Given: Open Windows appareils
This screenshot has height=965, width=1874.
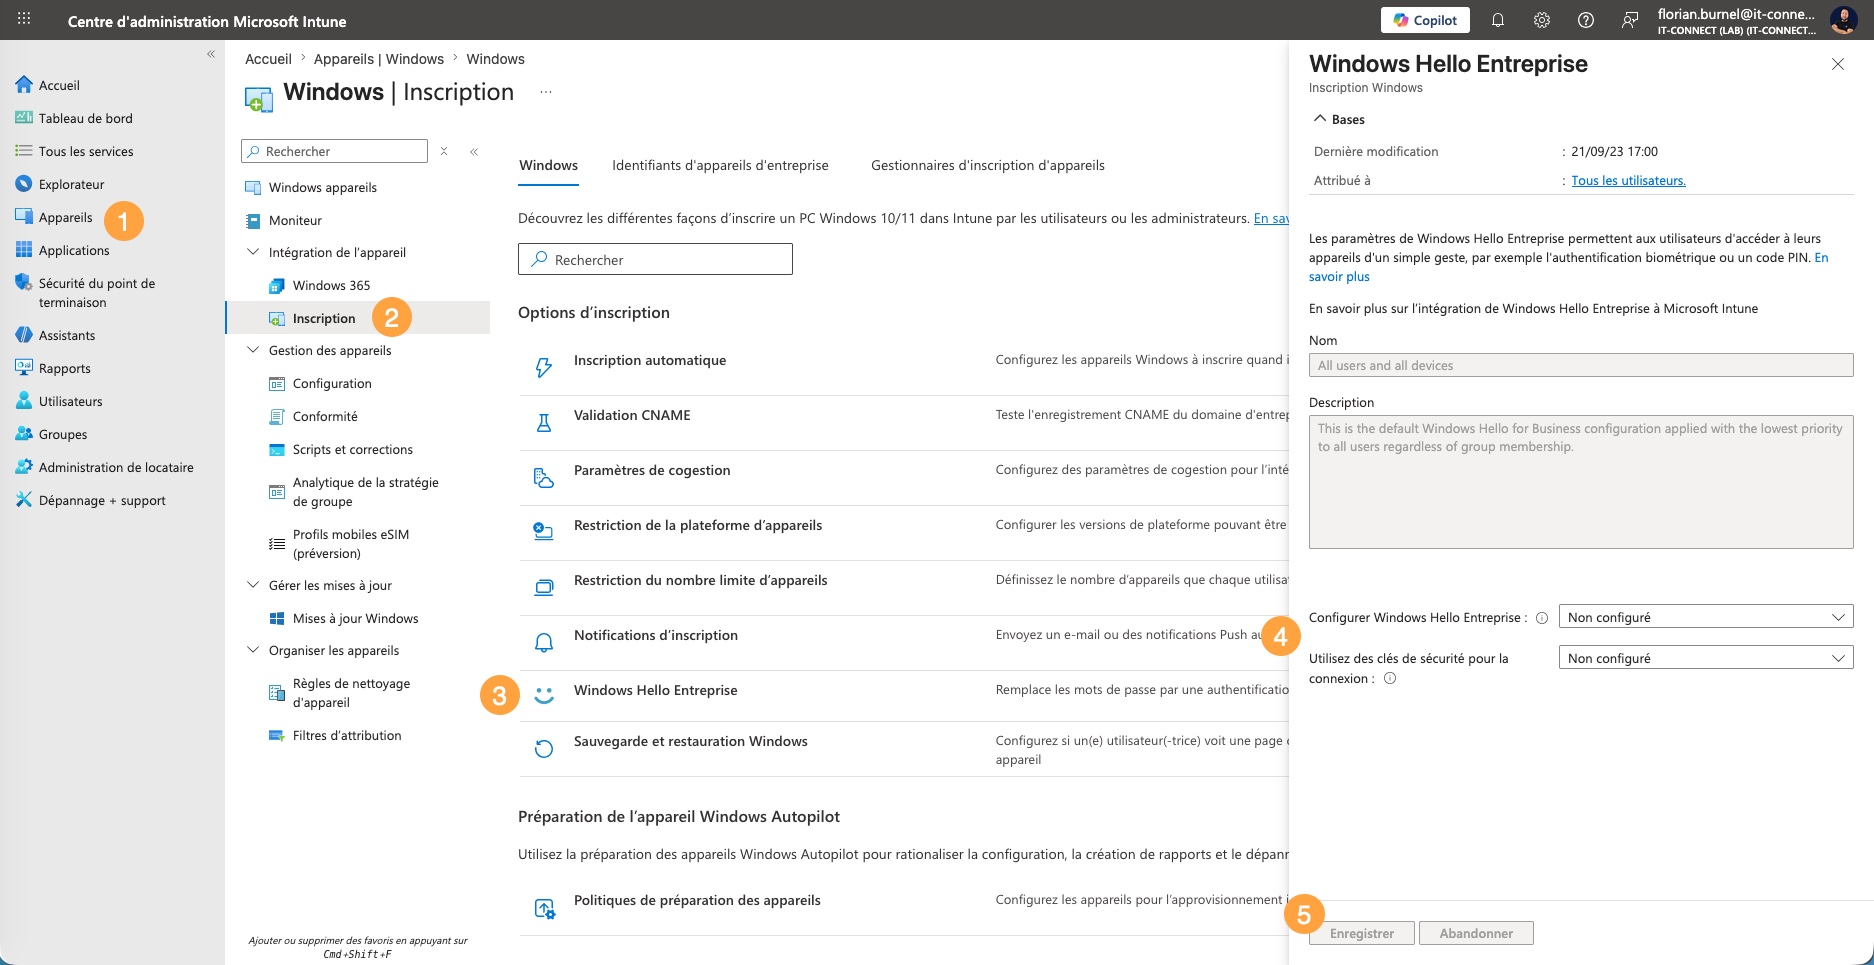Looking at the screenshot, I should click(322, 187).
